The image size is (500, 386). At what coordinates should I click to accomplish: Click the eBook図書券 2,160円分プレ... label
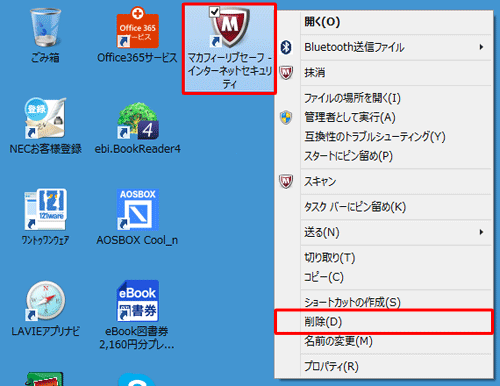click(x=137, y=337)
